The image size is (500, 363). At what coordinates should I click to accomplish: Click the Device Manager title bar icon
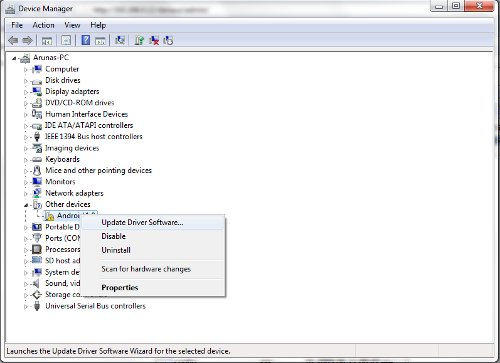click(10, 9)
